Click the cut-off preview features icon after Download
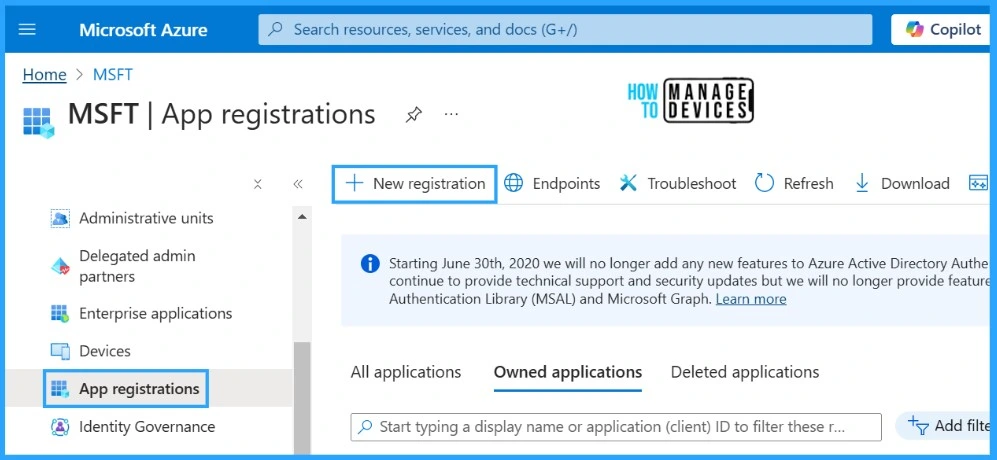 click(x=978, y=183)
